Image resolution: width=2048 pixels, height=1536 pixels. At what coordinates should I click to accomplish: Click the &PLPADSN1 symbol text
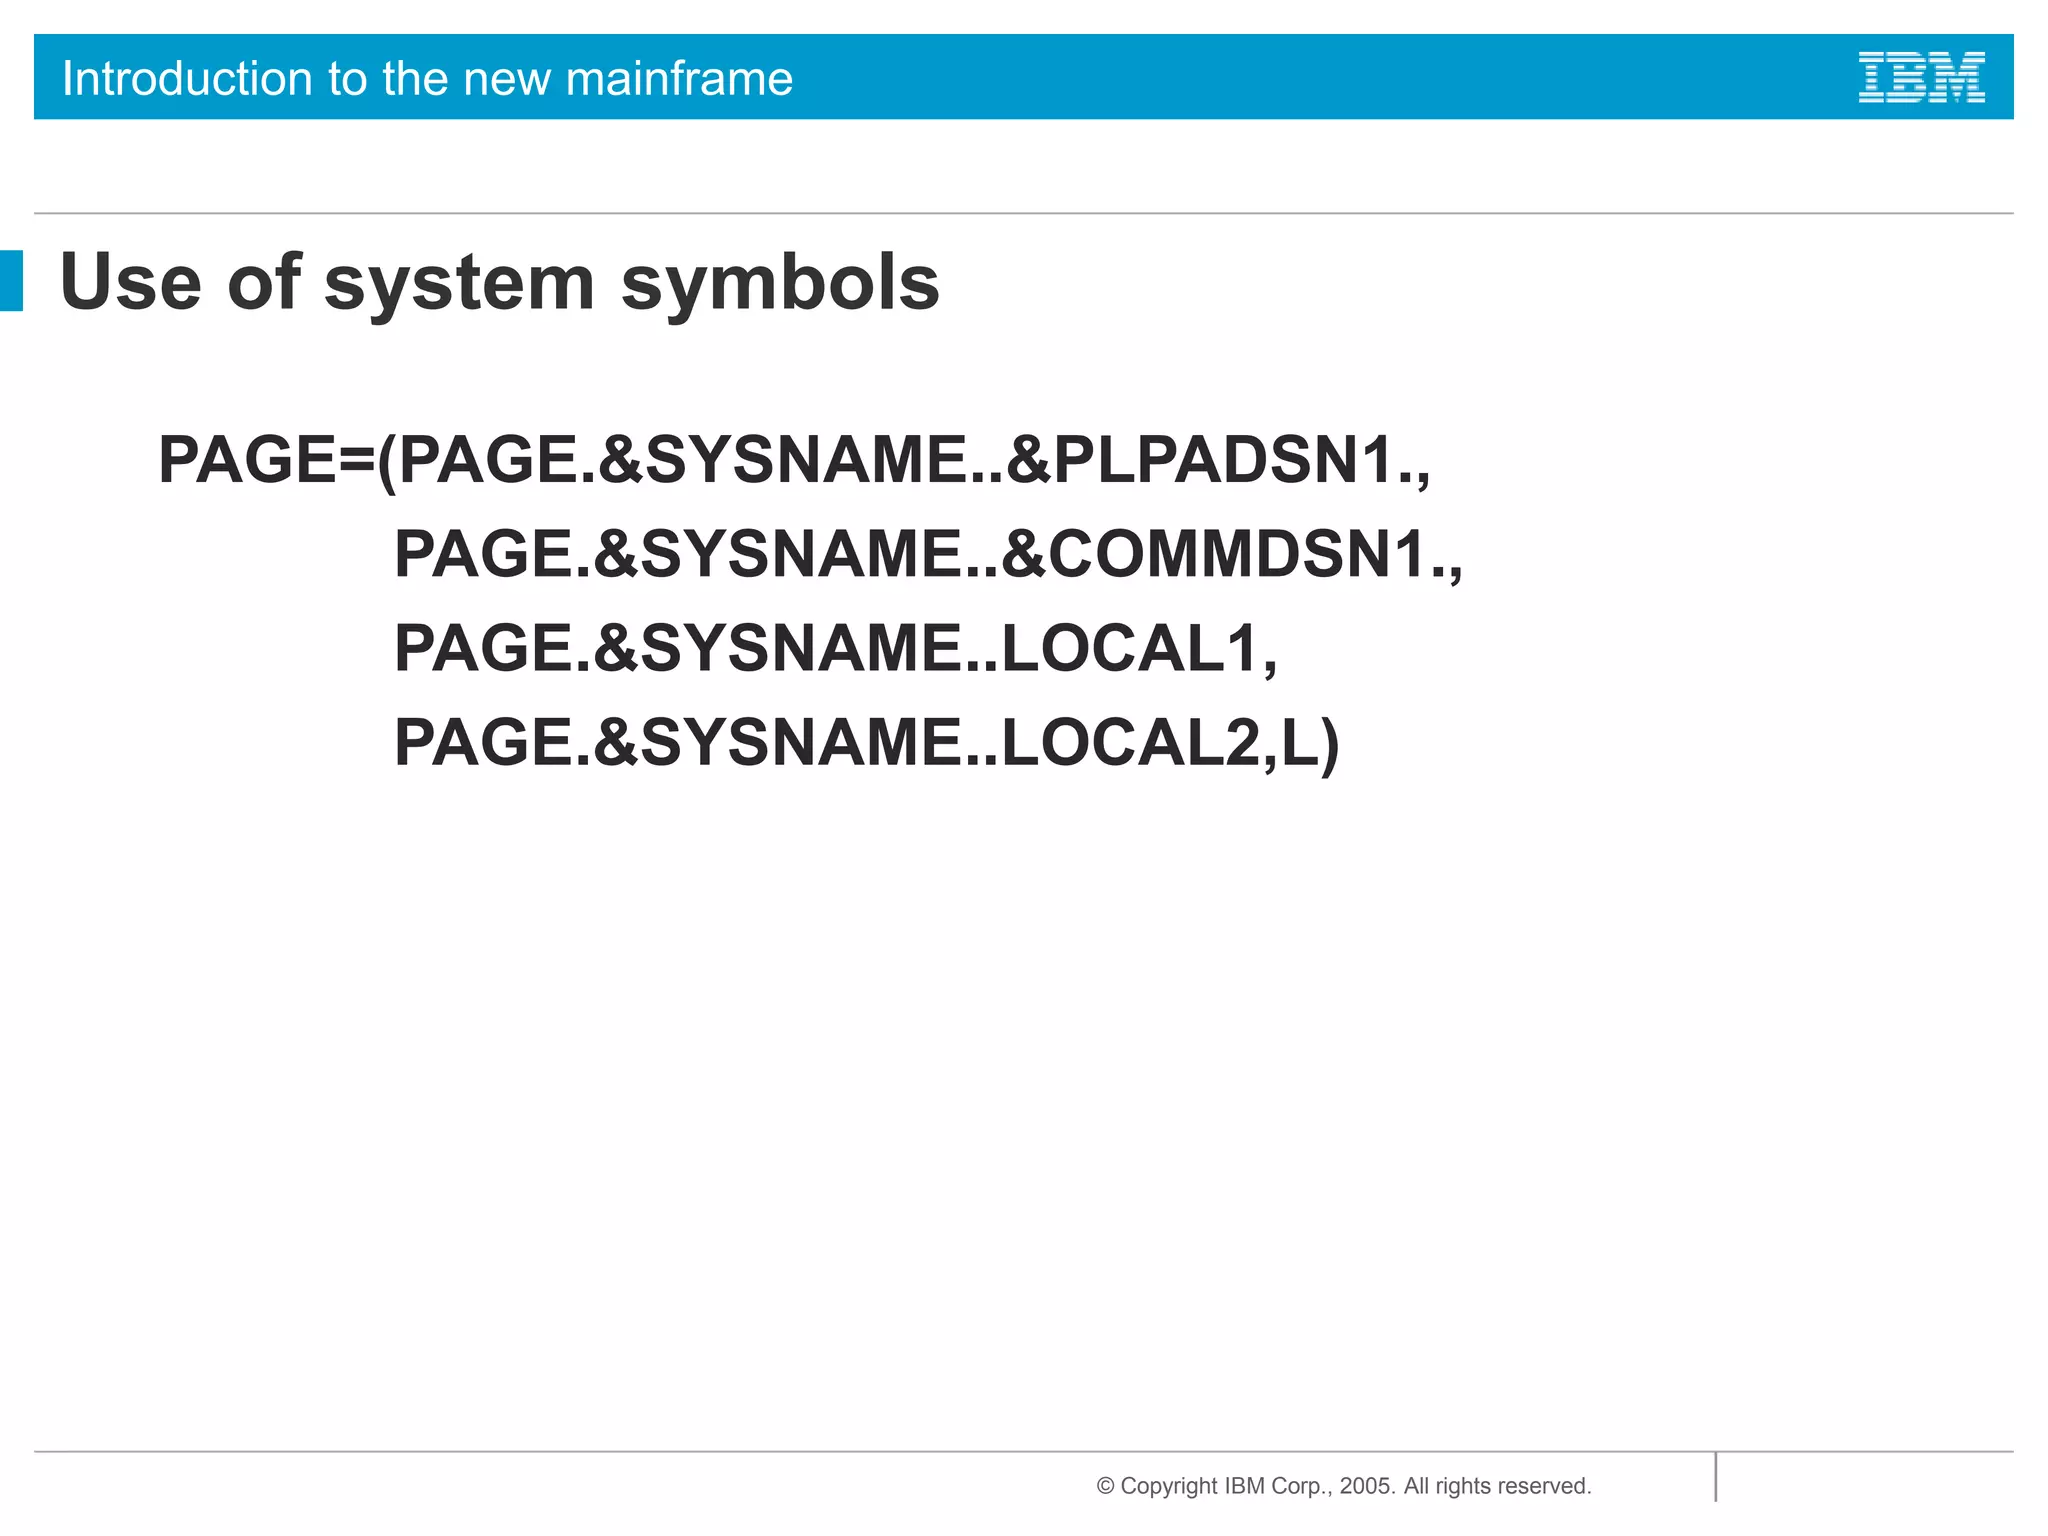point(1200,461)
